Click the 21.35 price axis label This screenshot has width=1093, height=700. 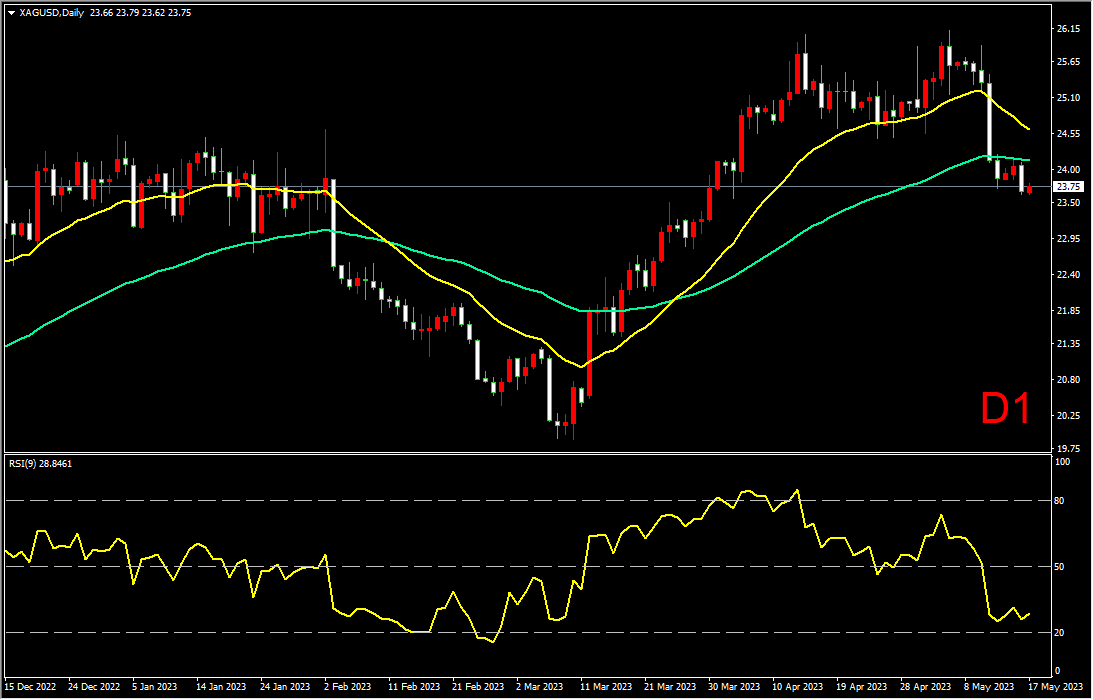pos(1069,344)
